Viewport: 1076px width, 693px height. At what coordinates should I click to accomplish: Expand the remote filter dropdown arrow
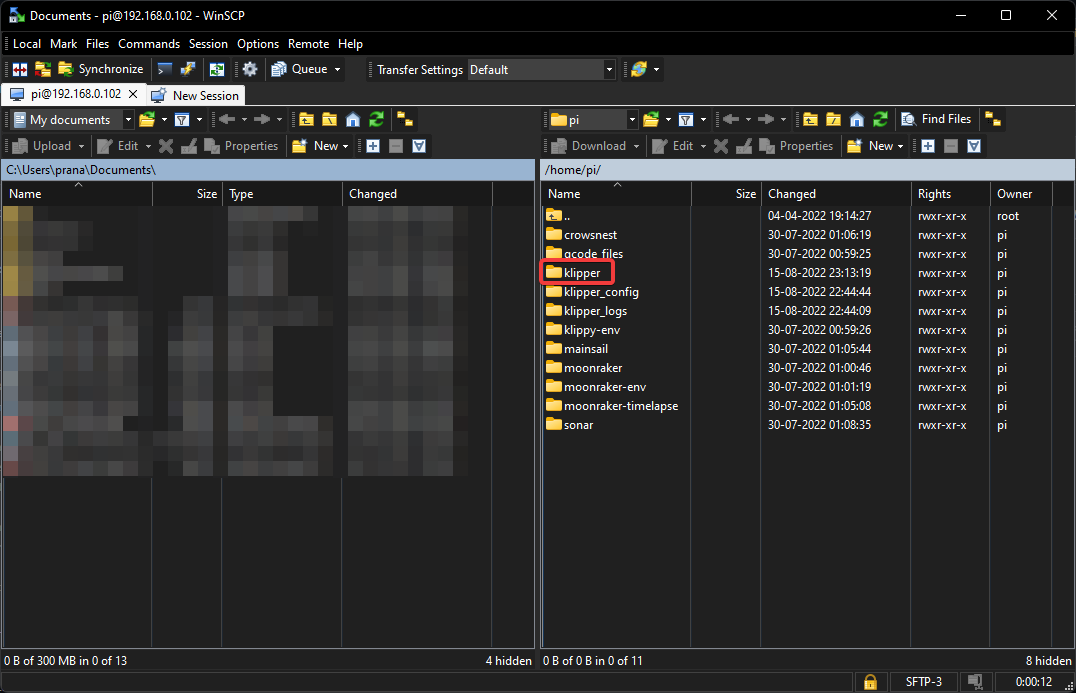(703, 119)
